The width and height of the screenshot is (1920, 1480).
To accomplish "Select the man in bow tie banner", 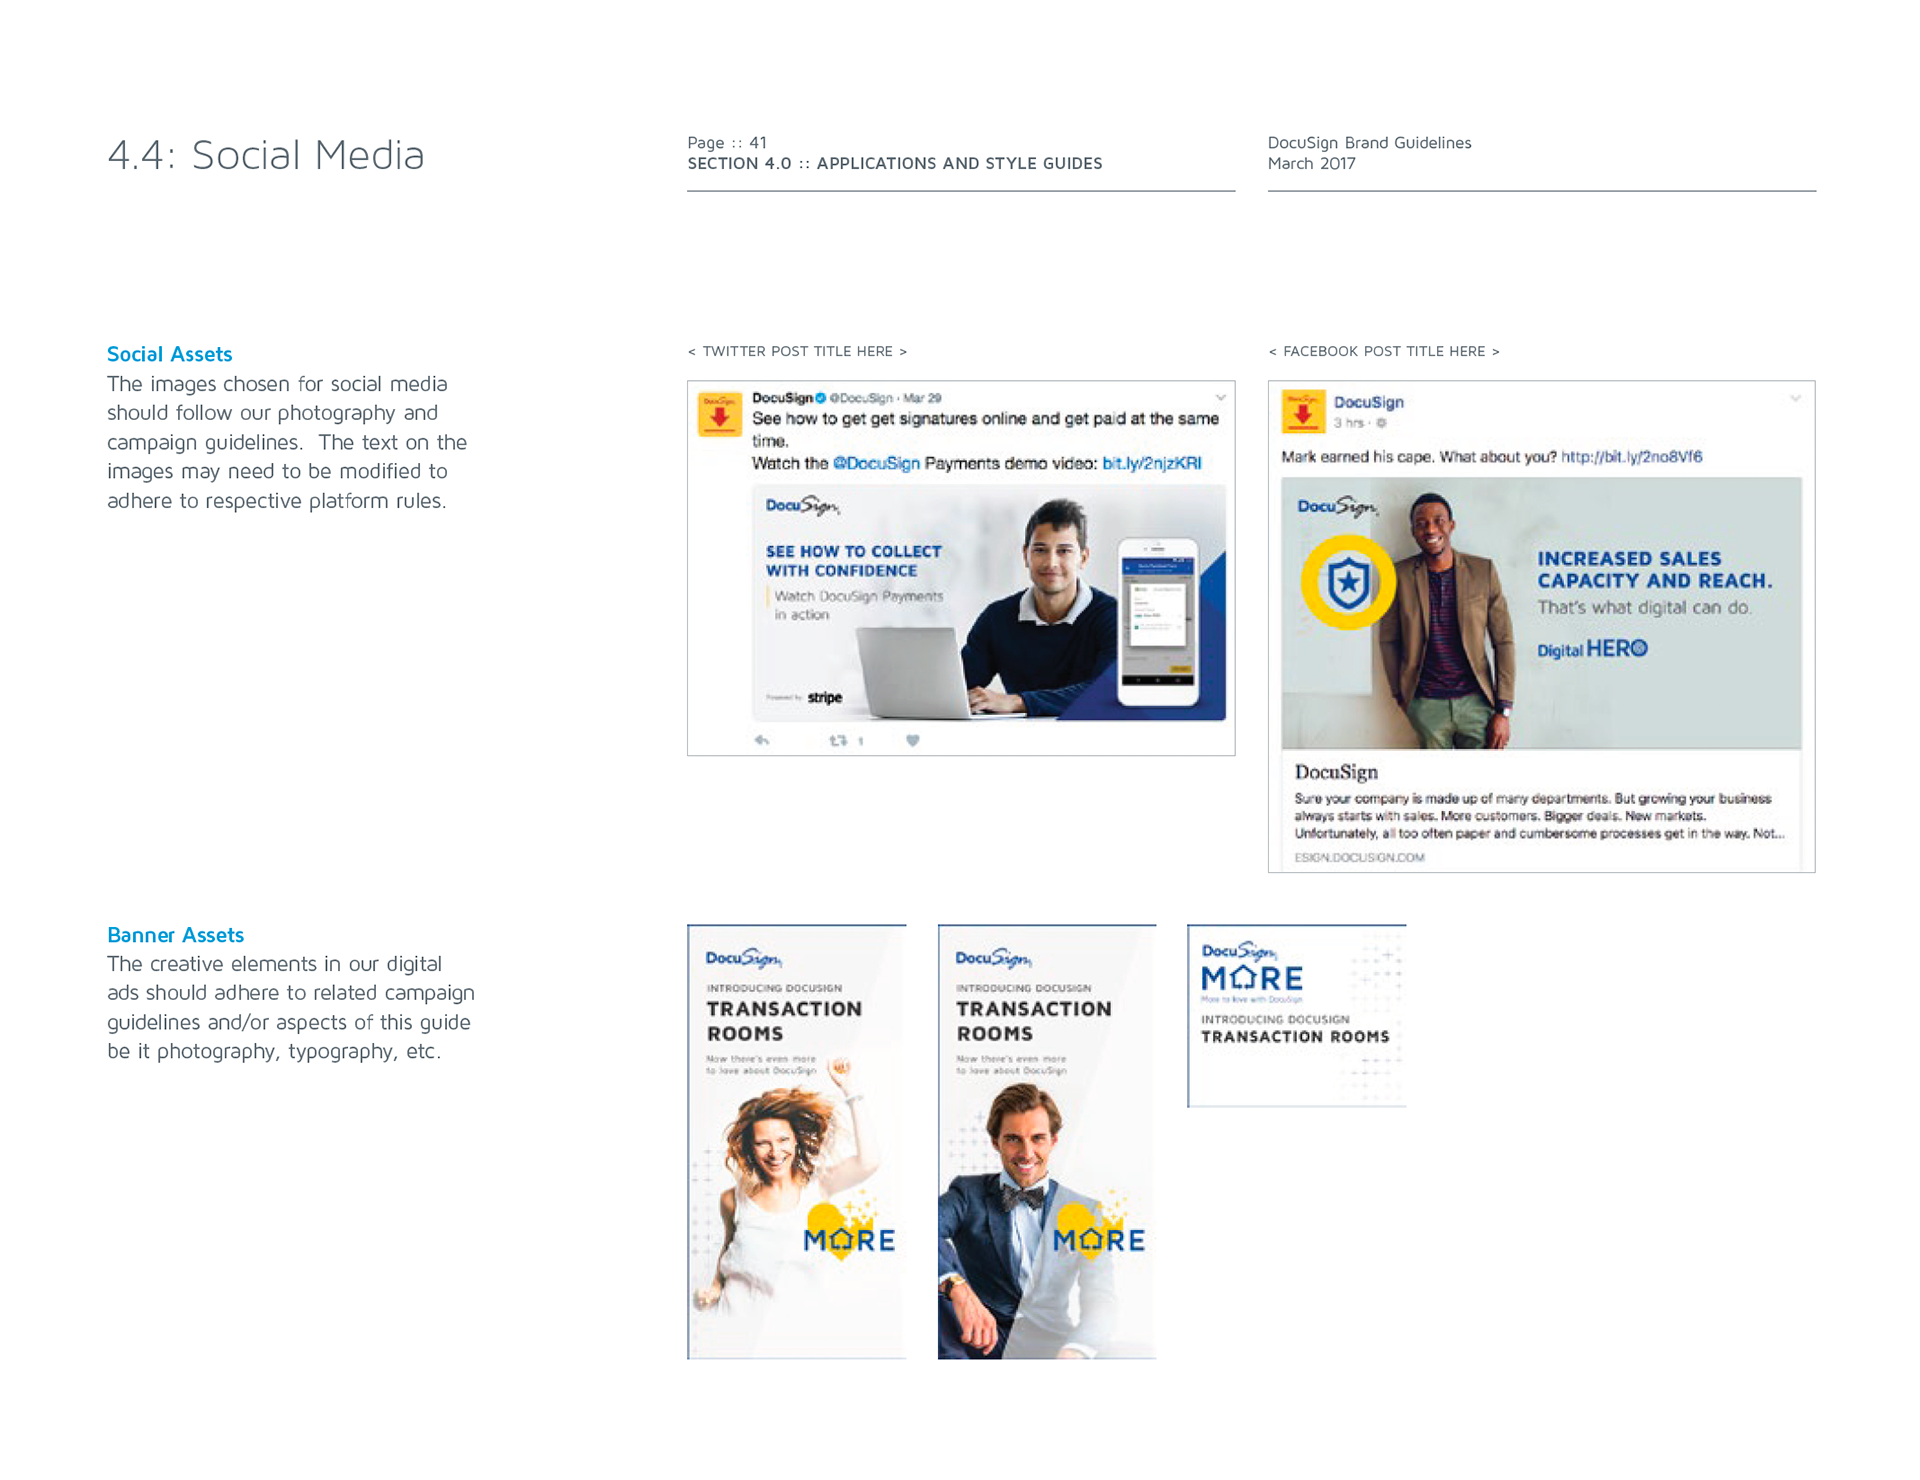I will 1046,1141.
